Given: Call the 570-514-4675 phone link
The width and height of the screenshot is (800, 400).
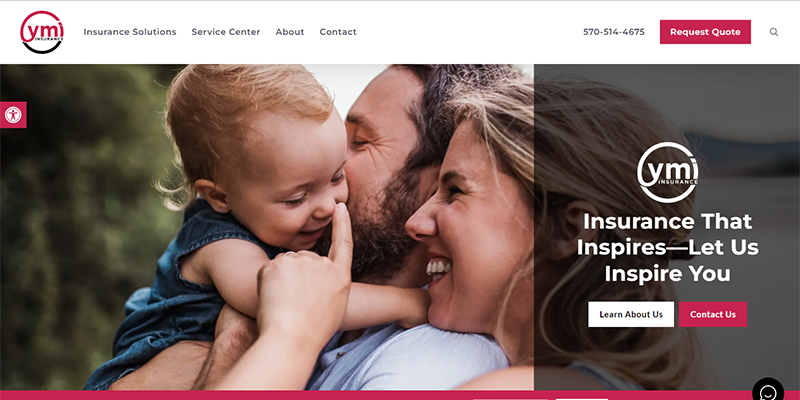Looking at the screenshot, I should [x=614, y=32].
